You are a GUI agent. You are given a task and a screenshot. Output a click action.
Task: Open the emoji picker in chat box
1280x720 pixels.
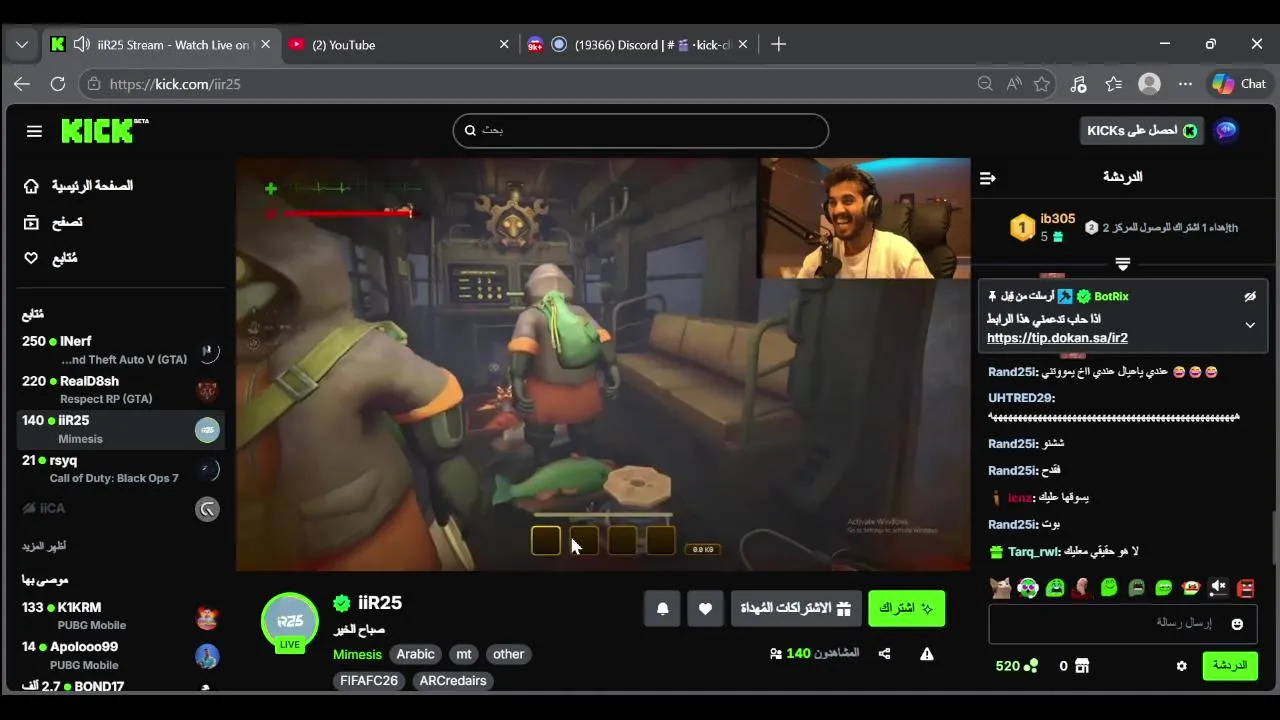pyautogui.click(x=1237, y=624)
